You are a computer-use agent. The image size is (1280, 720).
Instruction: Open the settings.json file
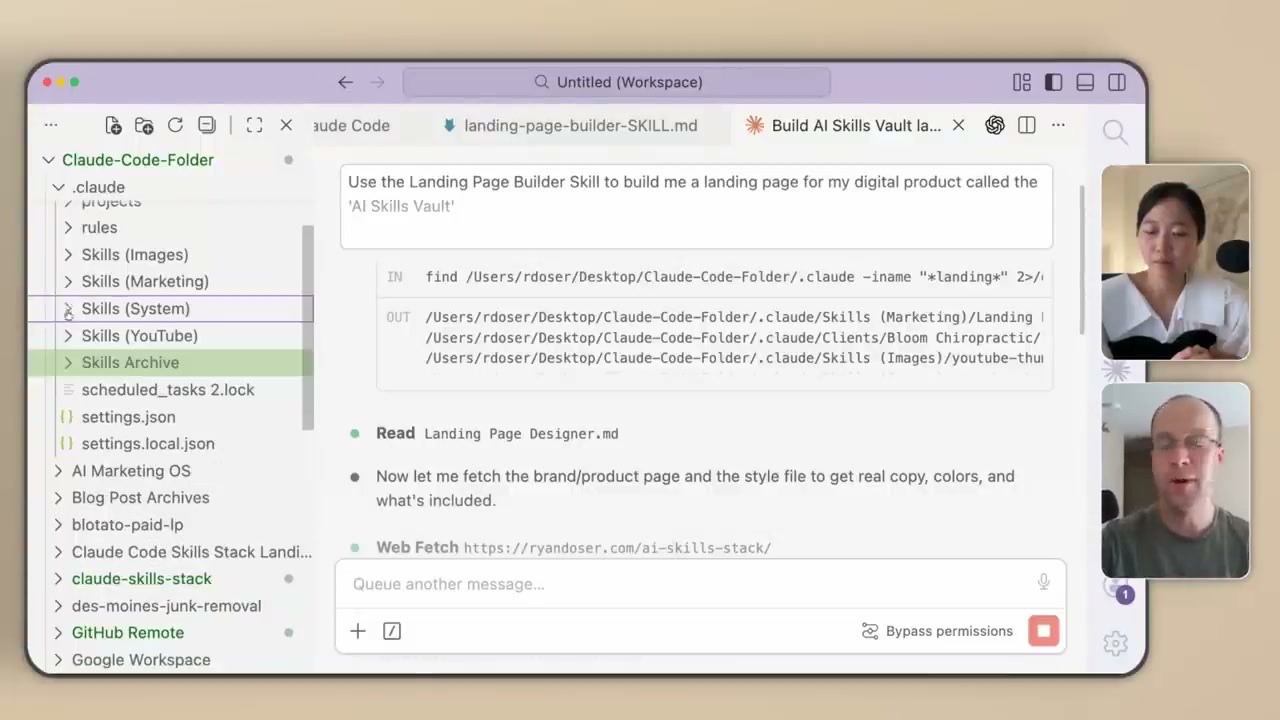(128, 417)
